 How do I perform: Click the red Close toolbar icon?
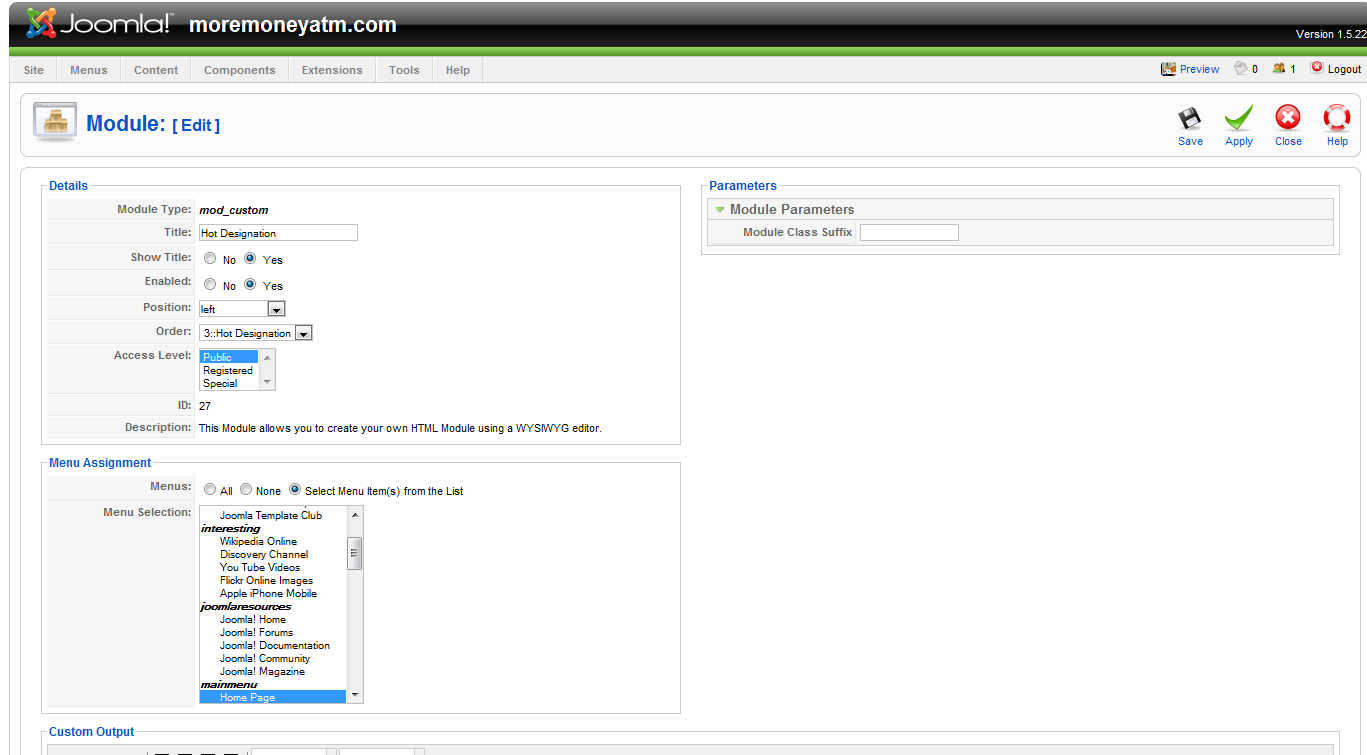pyautogui.click(x=1288, y=119)
